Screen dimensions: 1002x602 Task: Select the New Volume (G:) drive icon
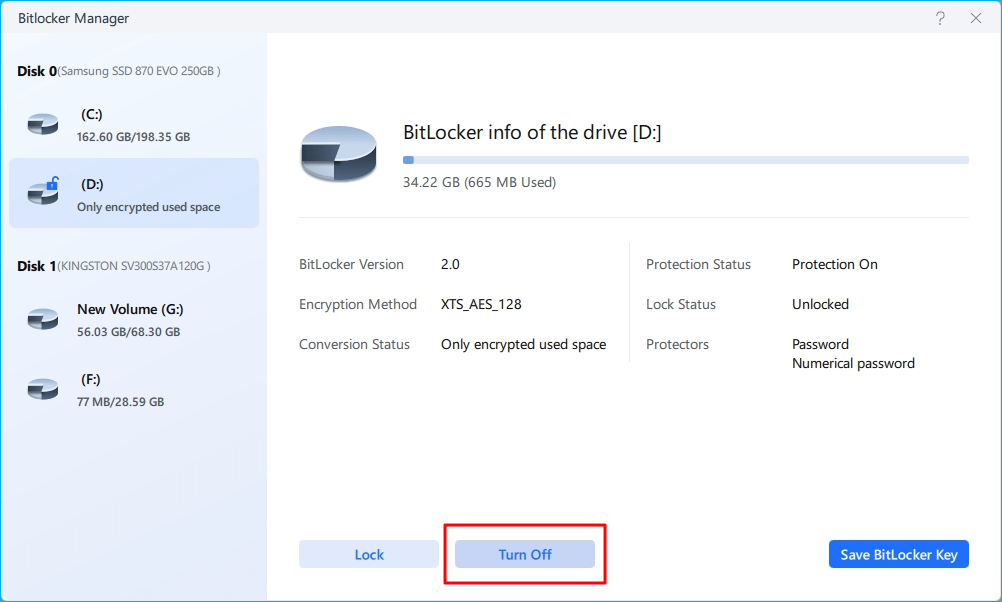(x=41, y=317)
